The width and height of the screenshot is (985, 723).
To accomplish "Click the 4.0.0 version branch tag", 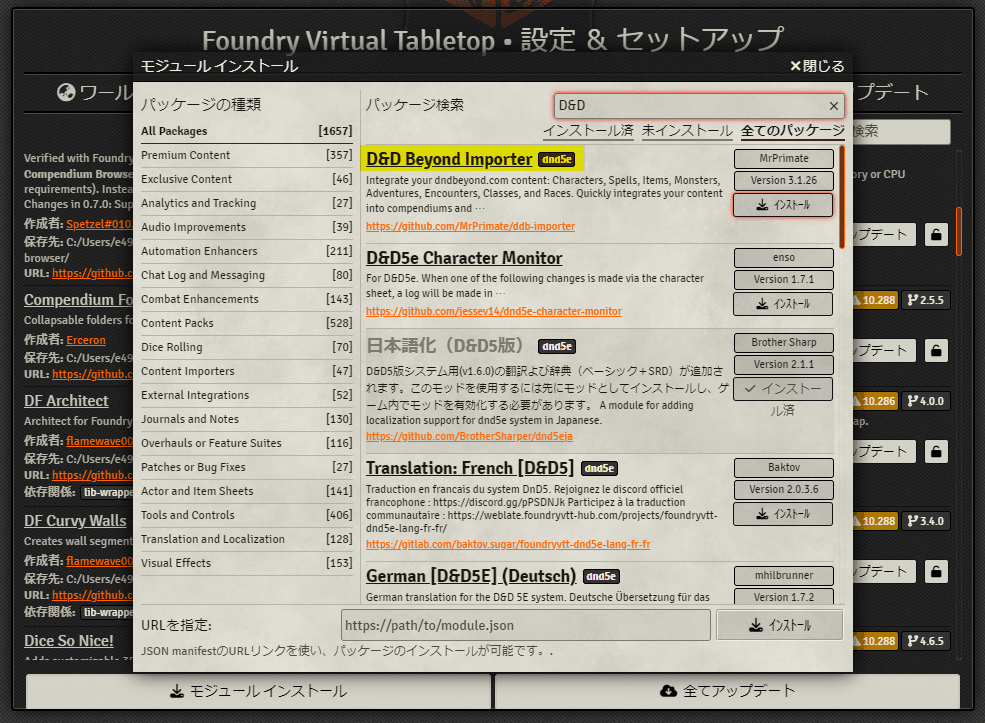I will click(926, 401).
